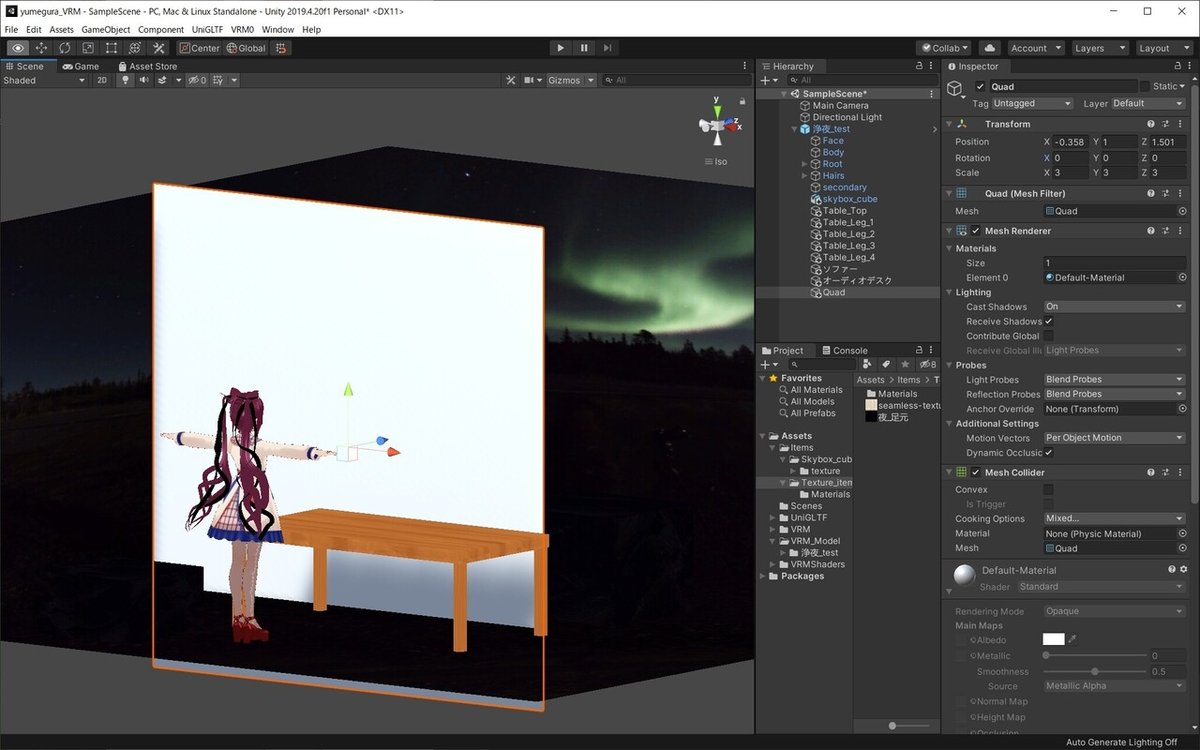Screen dimensions: 1200x750
Task: Open Mesh Renderer three-dot context menu
Action: coord(1181,230)
